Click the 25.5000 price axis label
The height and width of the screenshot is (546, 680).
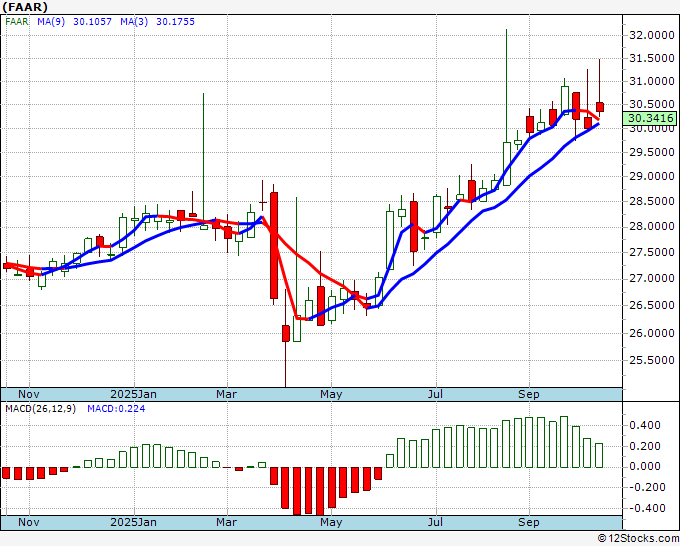(x=651, y=360)
